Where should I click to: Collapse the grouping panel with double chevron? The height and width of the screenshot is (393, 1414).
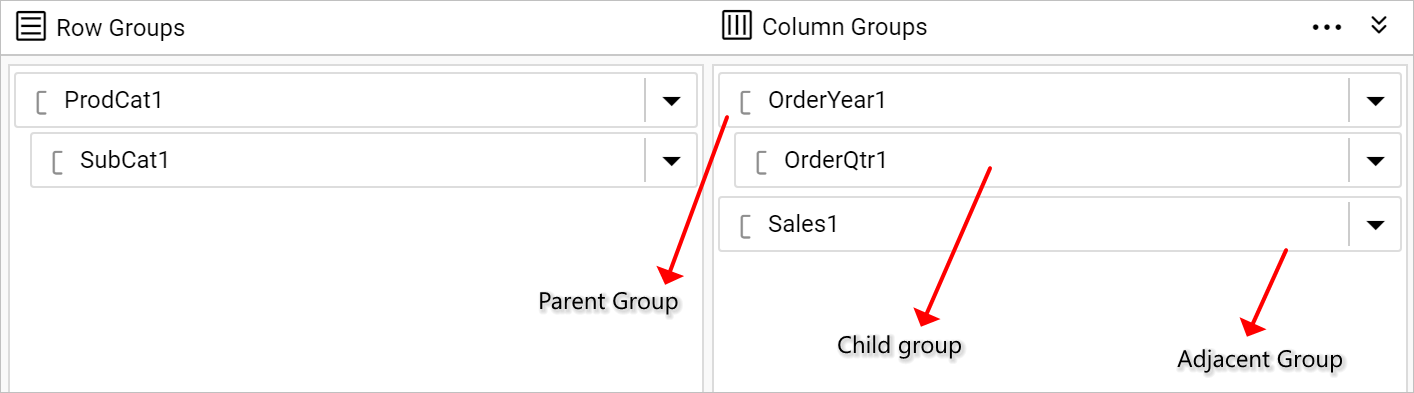[x=1379, y=25]
